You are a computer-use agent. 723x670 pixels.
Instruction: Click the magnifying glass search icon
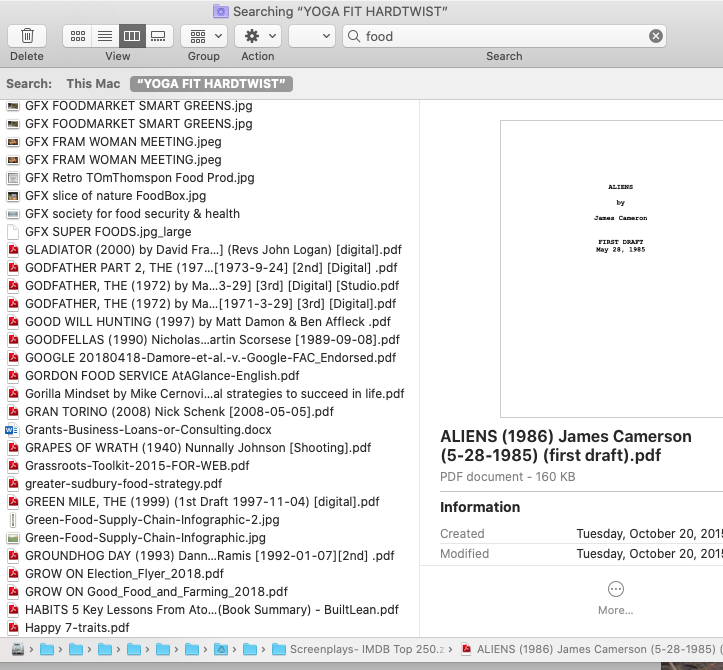pyautogui.click(x=354, y=36)
